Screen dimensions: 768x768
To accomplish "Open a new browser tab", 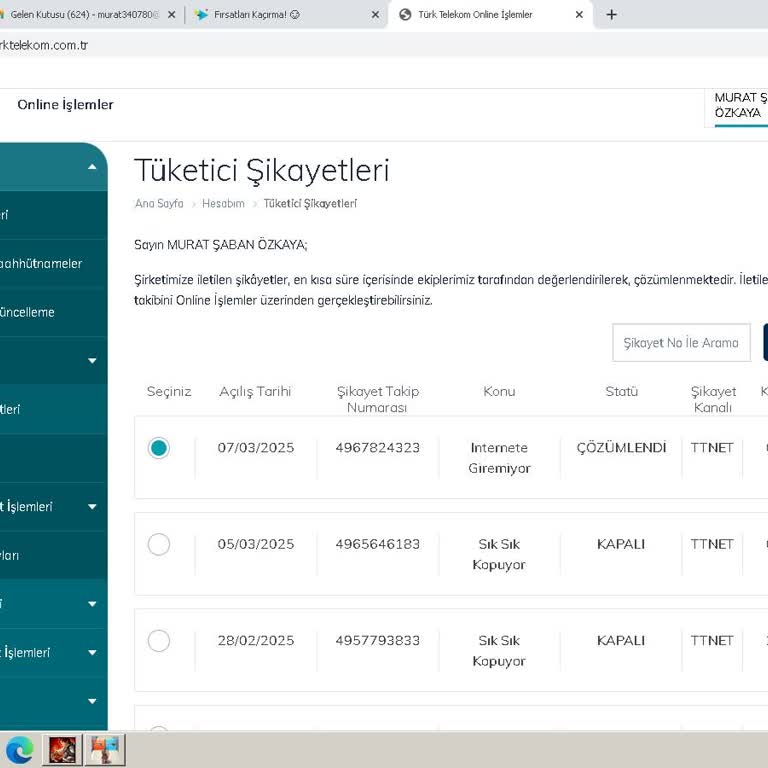I will pos(611,15).
